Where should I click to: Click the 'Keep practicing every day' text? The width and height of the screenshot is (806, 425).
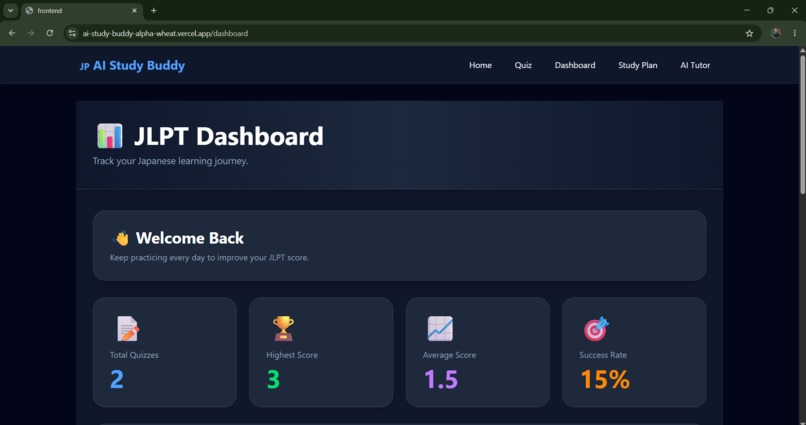pos(209,257)
